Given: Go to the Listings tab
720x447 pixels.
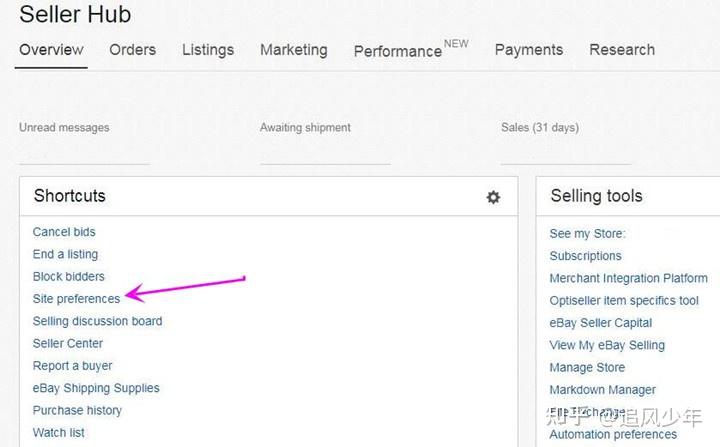Looking at the screenshot, I should tap(208, 50).
